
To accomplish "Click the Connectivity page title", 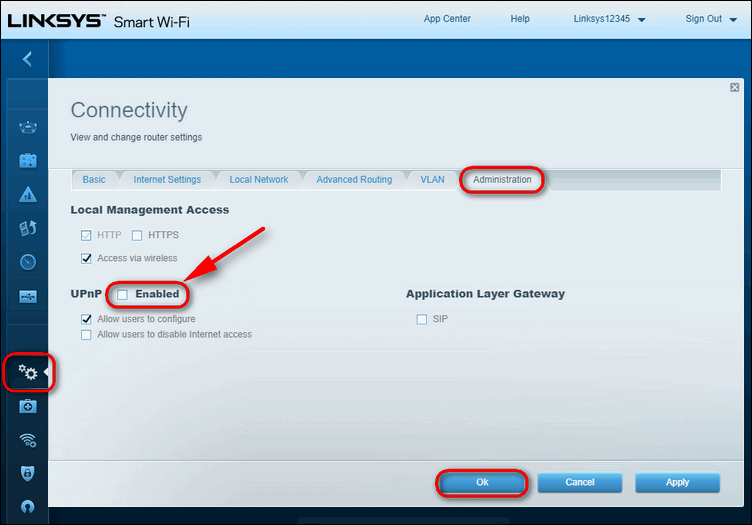I will (129, 110).
